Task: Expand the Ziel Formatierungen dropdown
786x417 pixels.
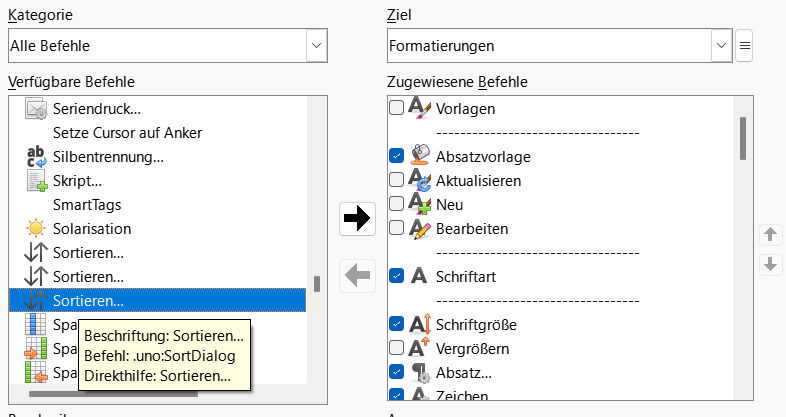Action: coord(559,46)
